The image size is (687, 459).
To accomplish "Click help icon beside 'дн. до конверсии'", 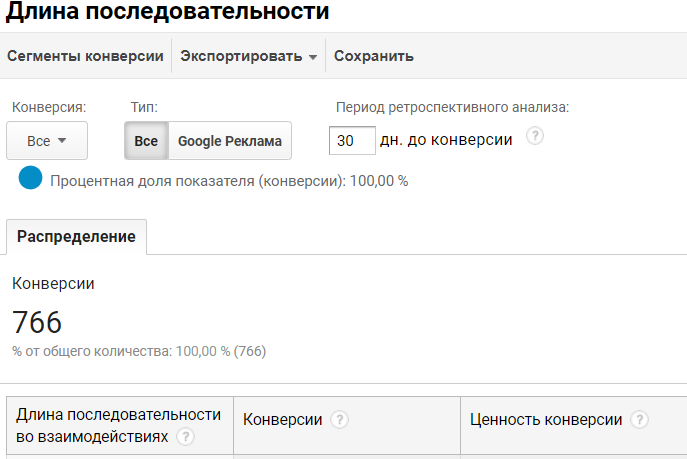I will pos(534,137).
